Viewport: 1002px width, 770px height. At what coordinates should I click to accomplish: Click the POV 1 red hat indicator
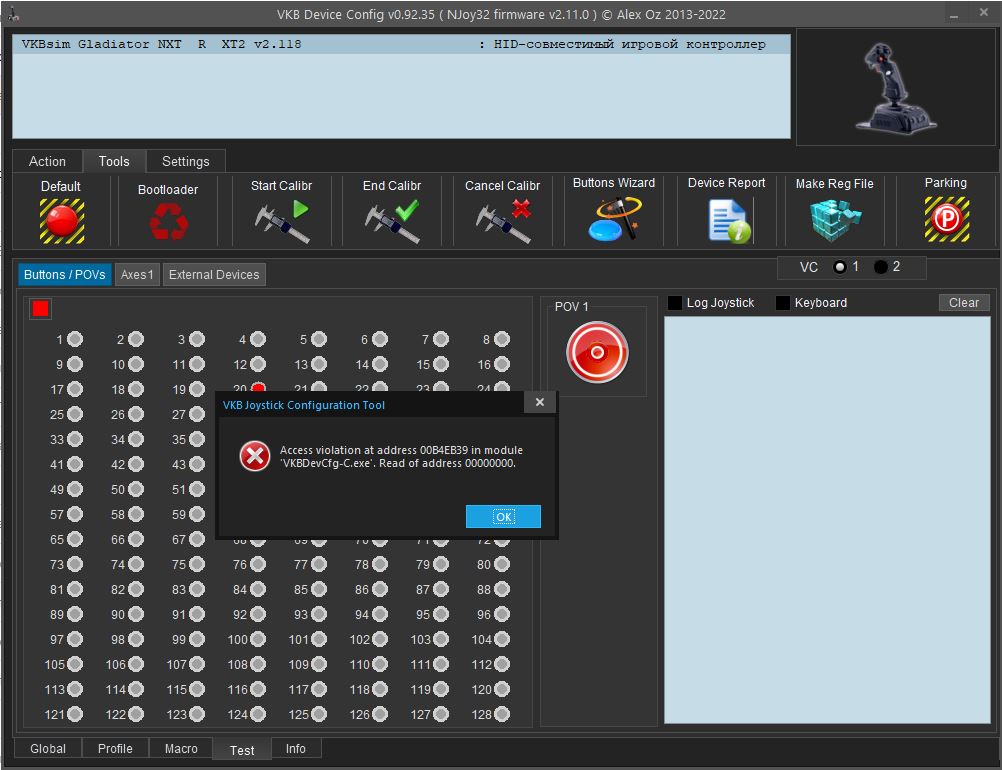pos(597,352)
